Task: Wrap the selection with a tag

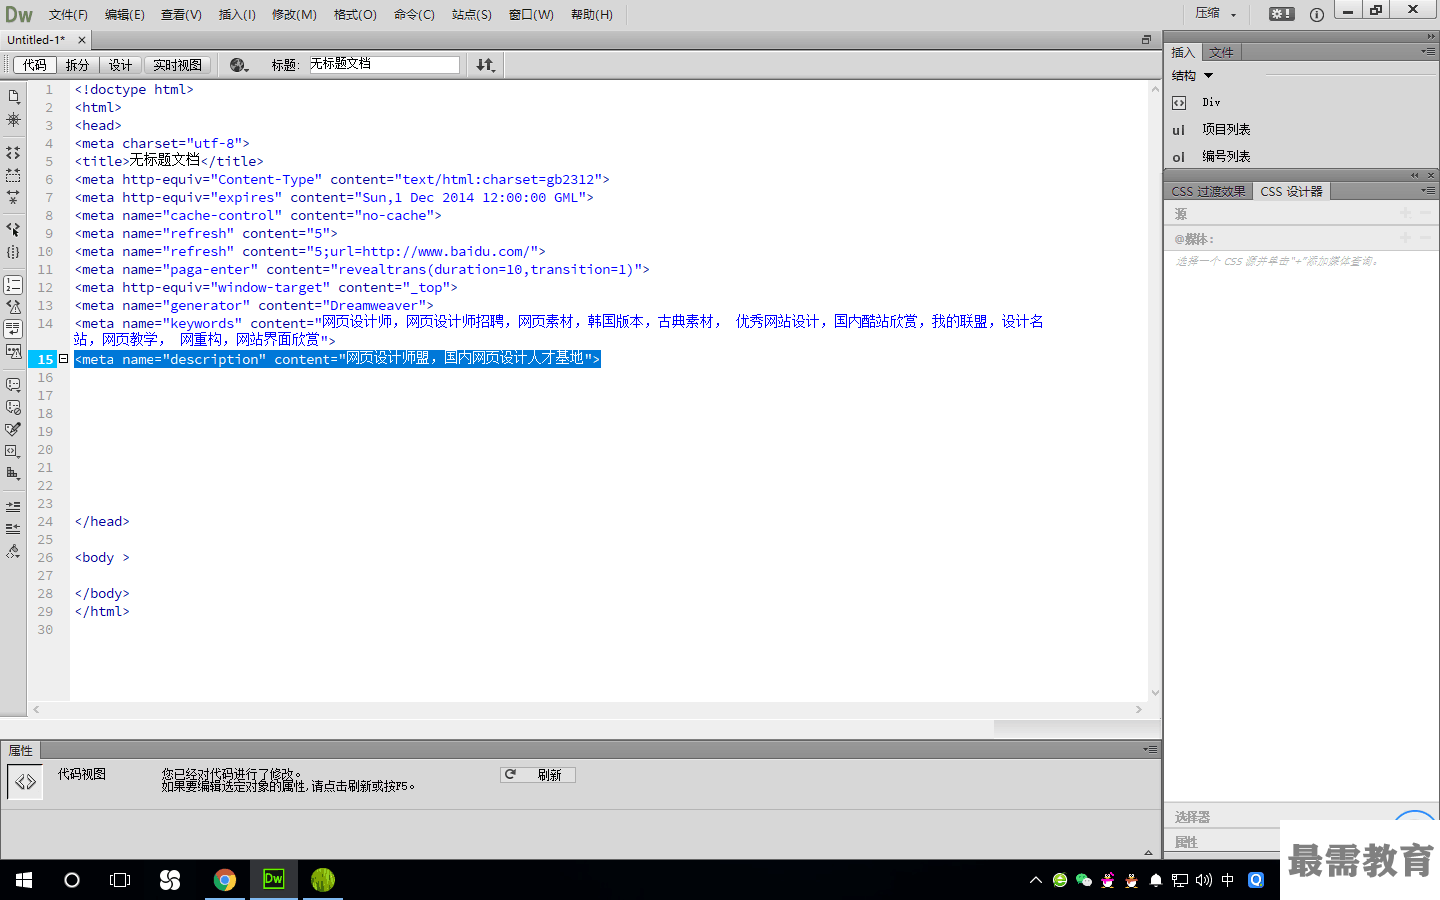Action: coord(13,429)
